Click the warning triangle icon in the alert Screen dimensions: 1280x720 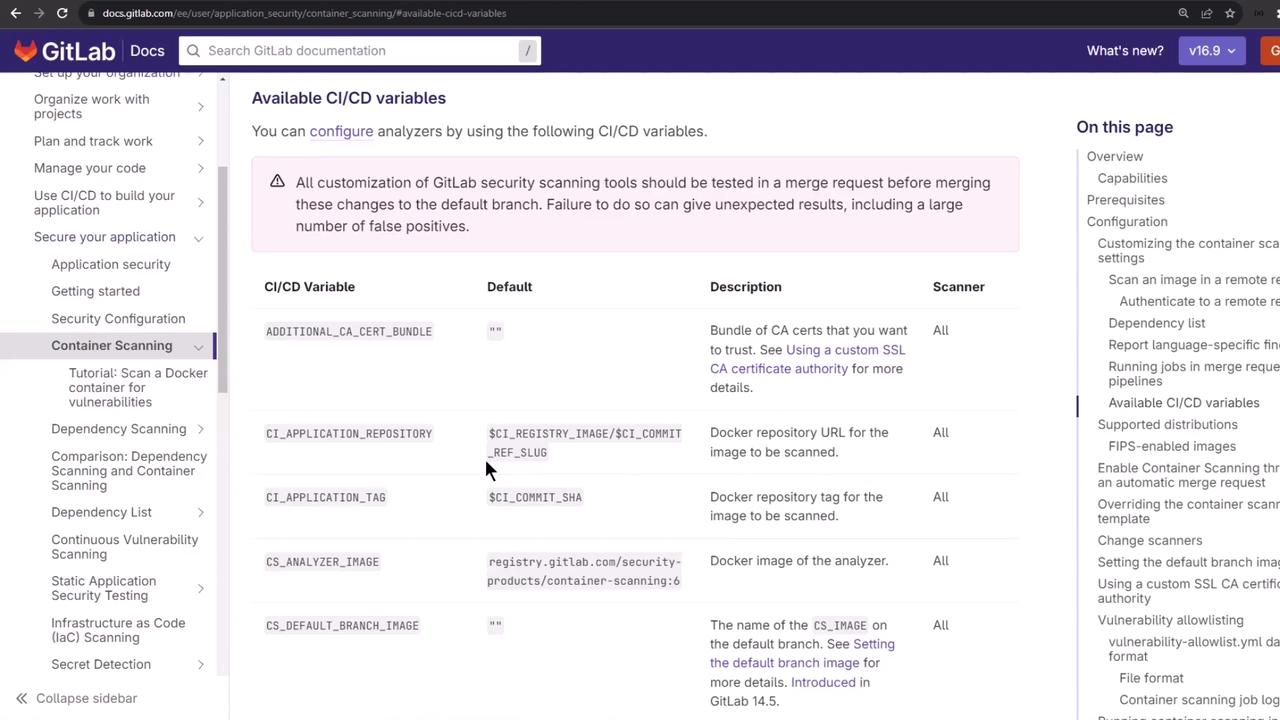(x=277, y=181)
